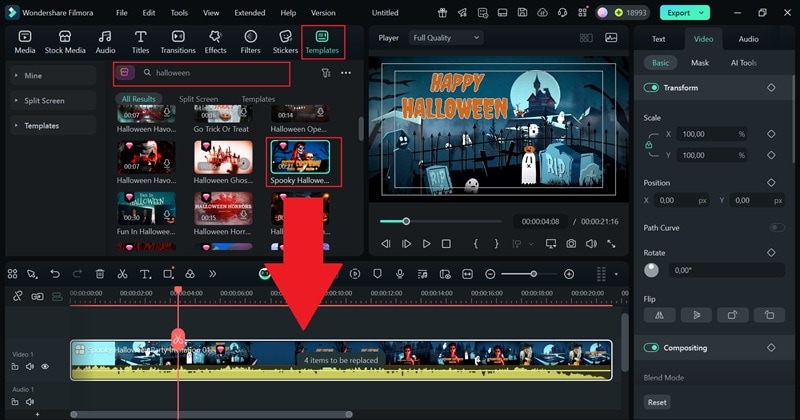Select the Text tool in timeline toolbar
The image size is (800, 420).
tap(145, 274)
